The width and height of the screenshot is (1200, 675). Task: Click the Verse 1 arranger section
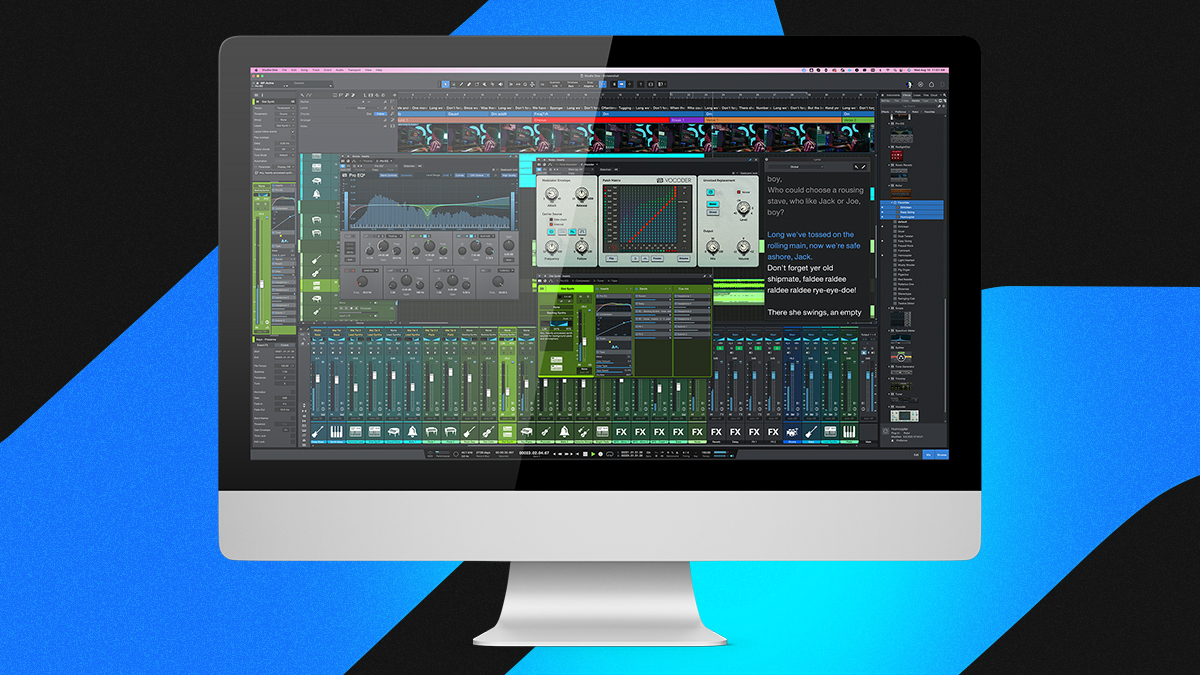773,120
